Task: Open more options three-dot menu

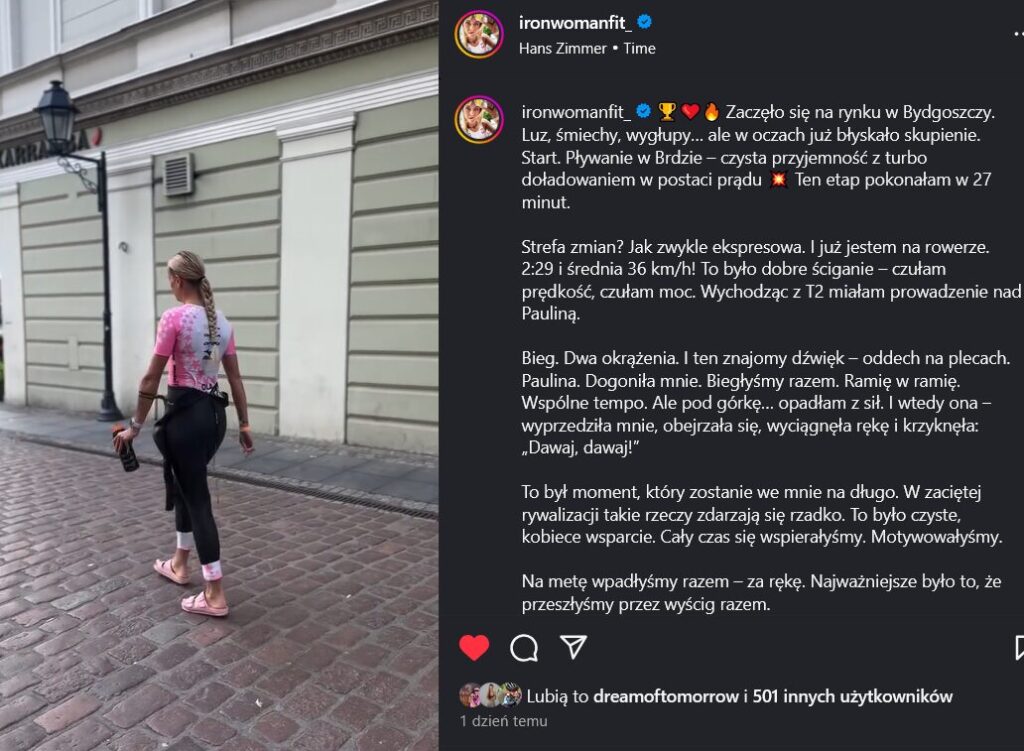Action: point(1018,34)
